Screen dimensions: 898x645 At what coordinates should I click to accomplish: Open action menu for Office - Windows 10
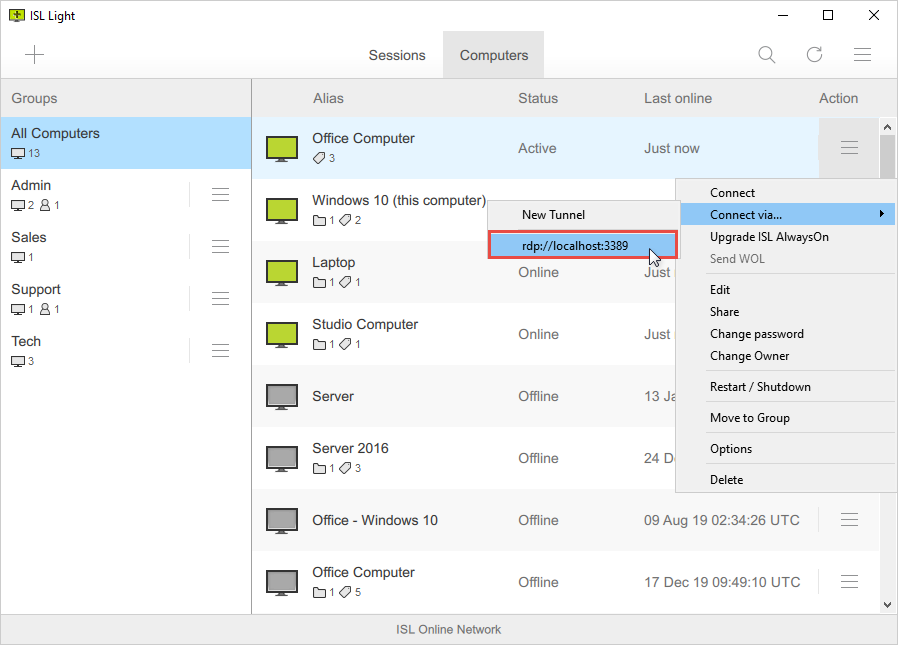[849, 520]
